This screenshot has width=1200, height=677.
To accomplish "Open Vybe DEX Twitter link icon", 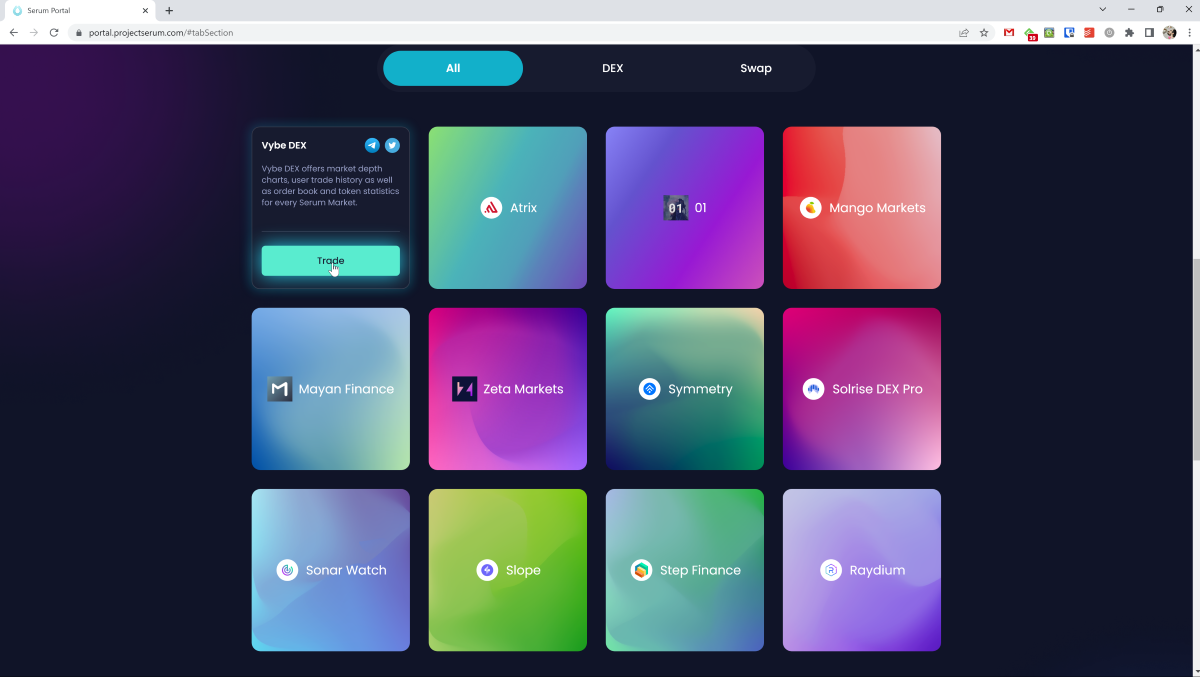I will 392,145.
